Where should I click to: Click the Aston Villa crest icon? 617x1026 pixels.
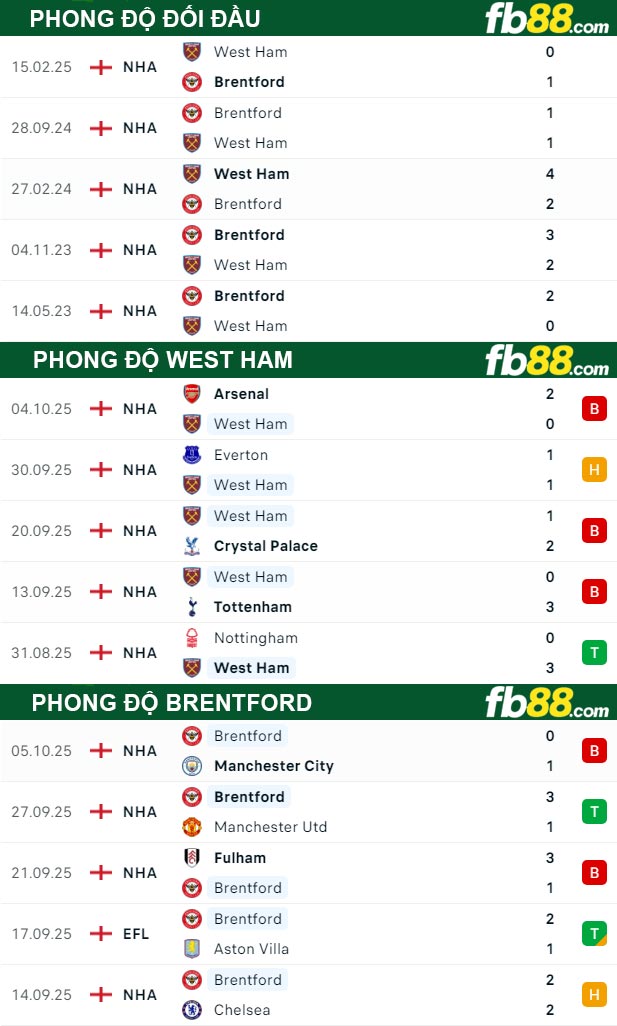192,949
